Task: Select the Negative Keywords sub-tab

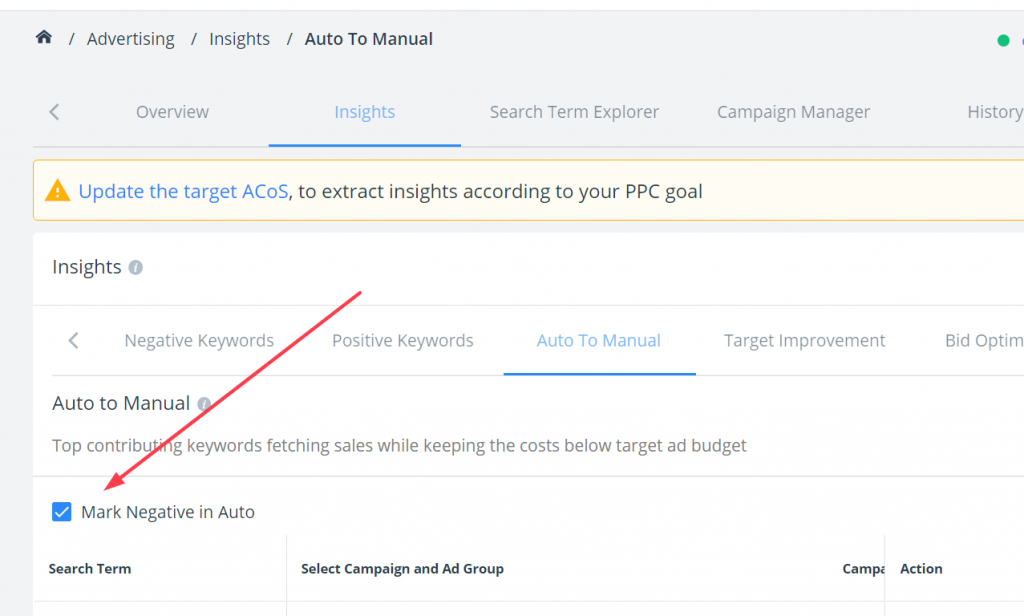Action: click(x=199, y=340)
